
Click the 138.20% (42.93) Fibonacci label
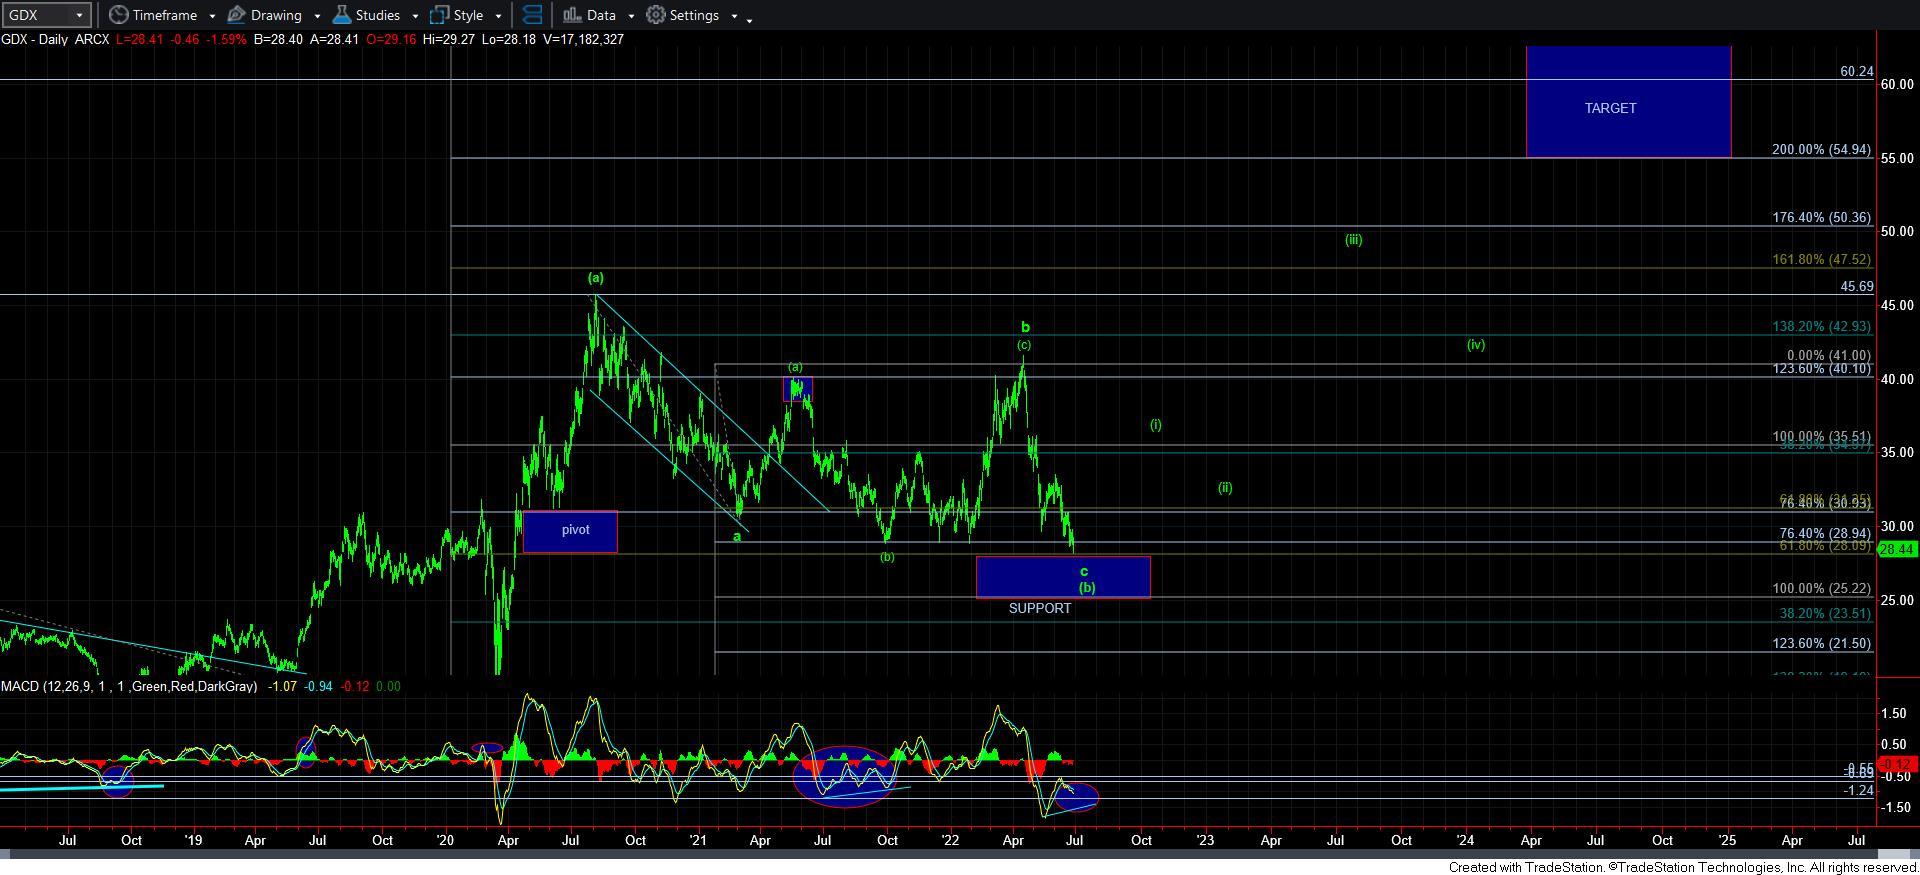[1821, 326]
